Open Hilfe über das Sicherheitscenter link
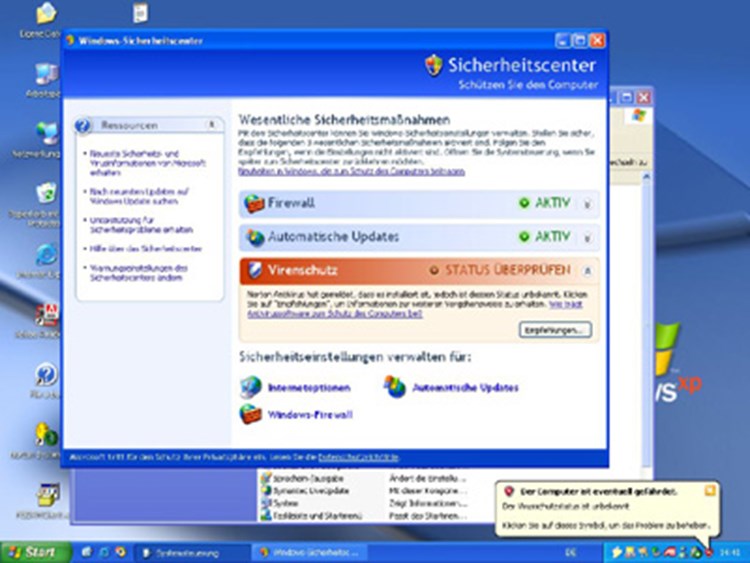Screen dimensions: 750x563 [x=145, y=249]
